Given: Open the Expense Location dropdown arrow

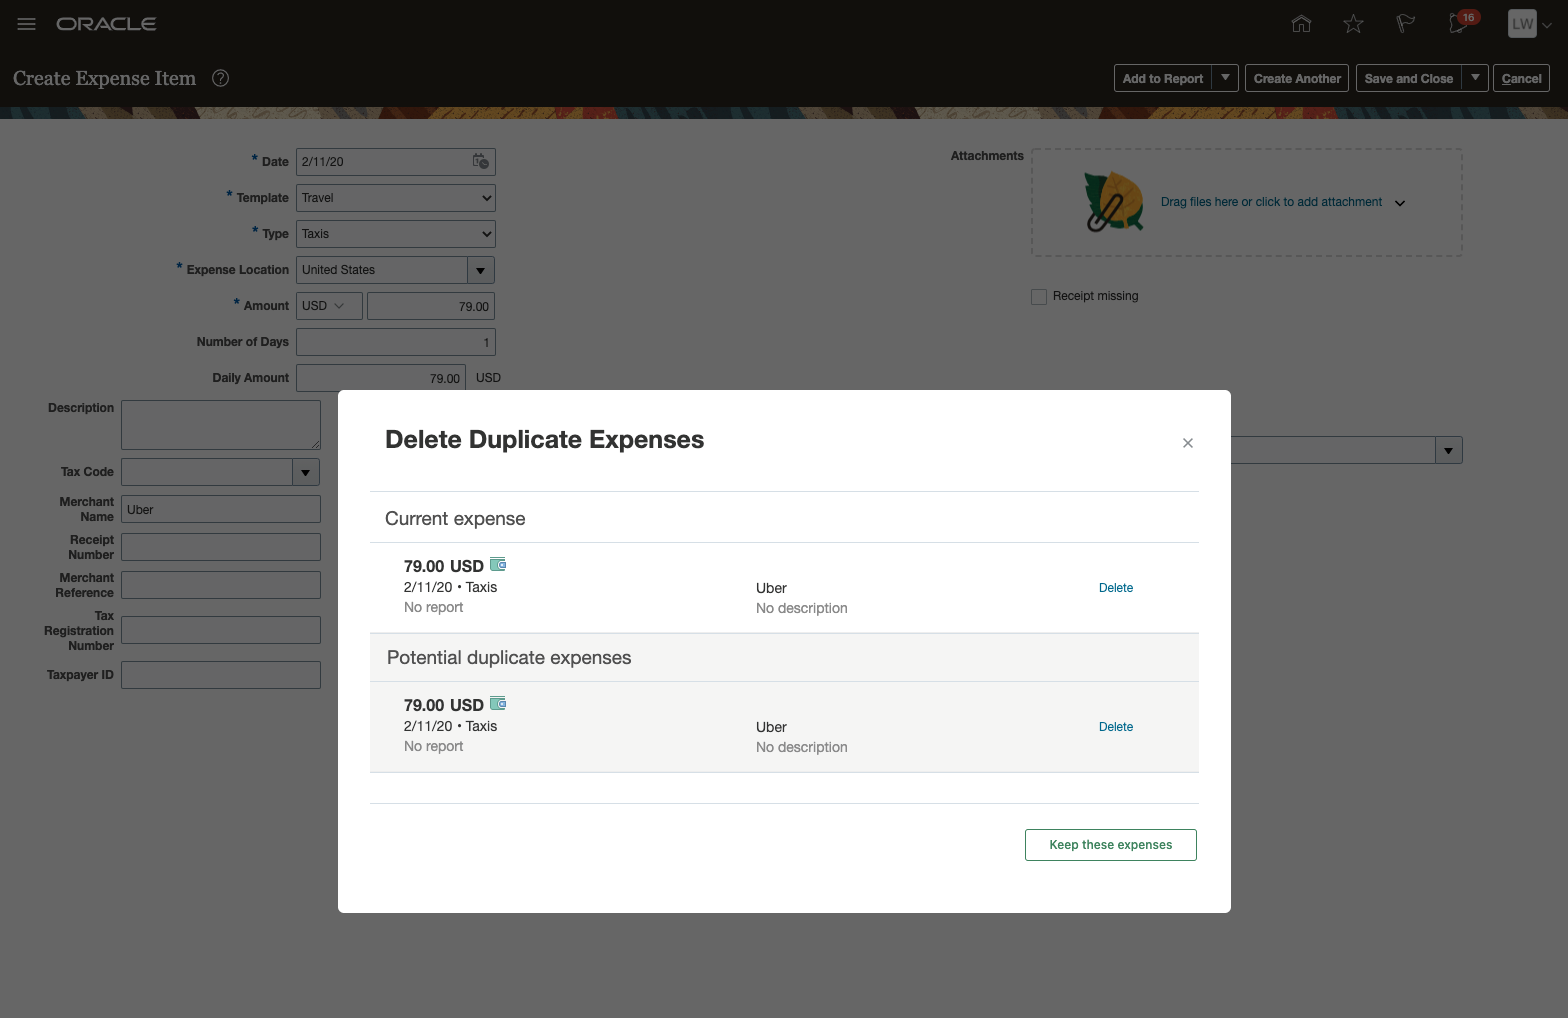Looking at the screenshot, I should click(x=481, y=270).
